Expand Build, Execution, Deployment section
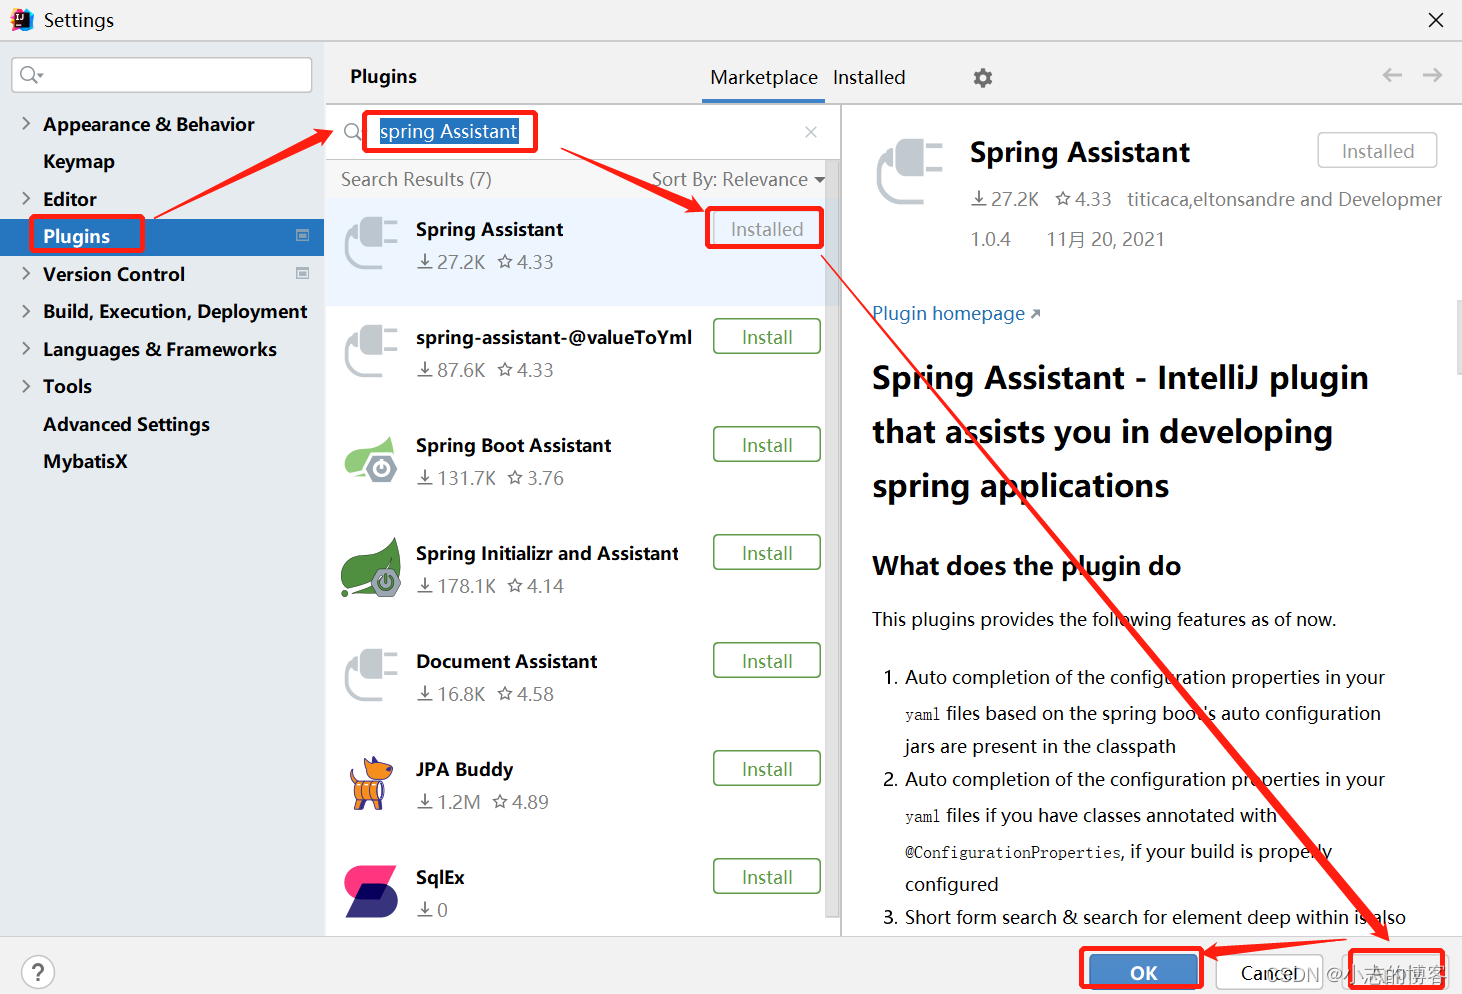Viewport: 1462px width, 994px height. 26,311
